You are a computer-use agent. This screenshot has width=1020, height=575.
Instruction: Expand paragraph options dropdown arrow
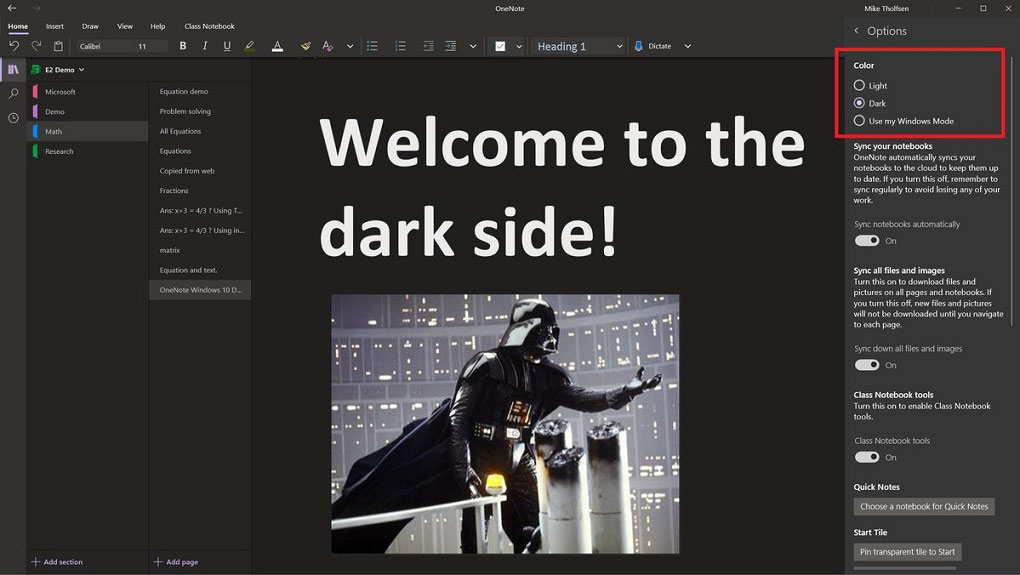pos(473,46)
